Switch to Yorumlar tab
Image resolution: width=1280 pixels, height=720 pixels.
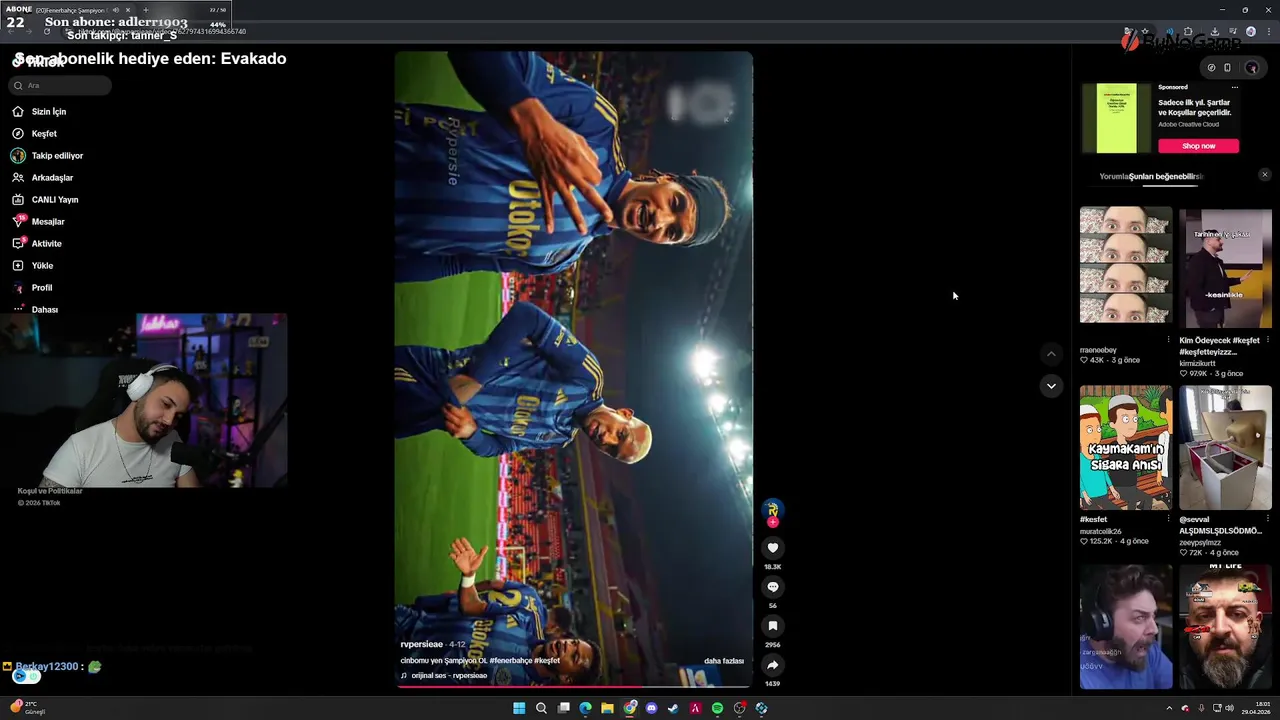(x=1114, y=177)
